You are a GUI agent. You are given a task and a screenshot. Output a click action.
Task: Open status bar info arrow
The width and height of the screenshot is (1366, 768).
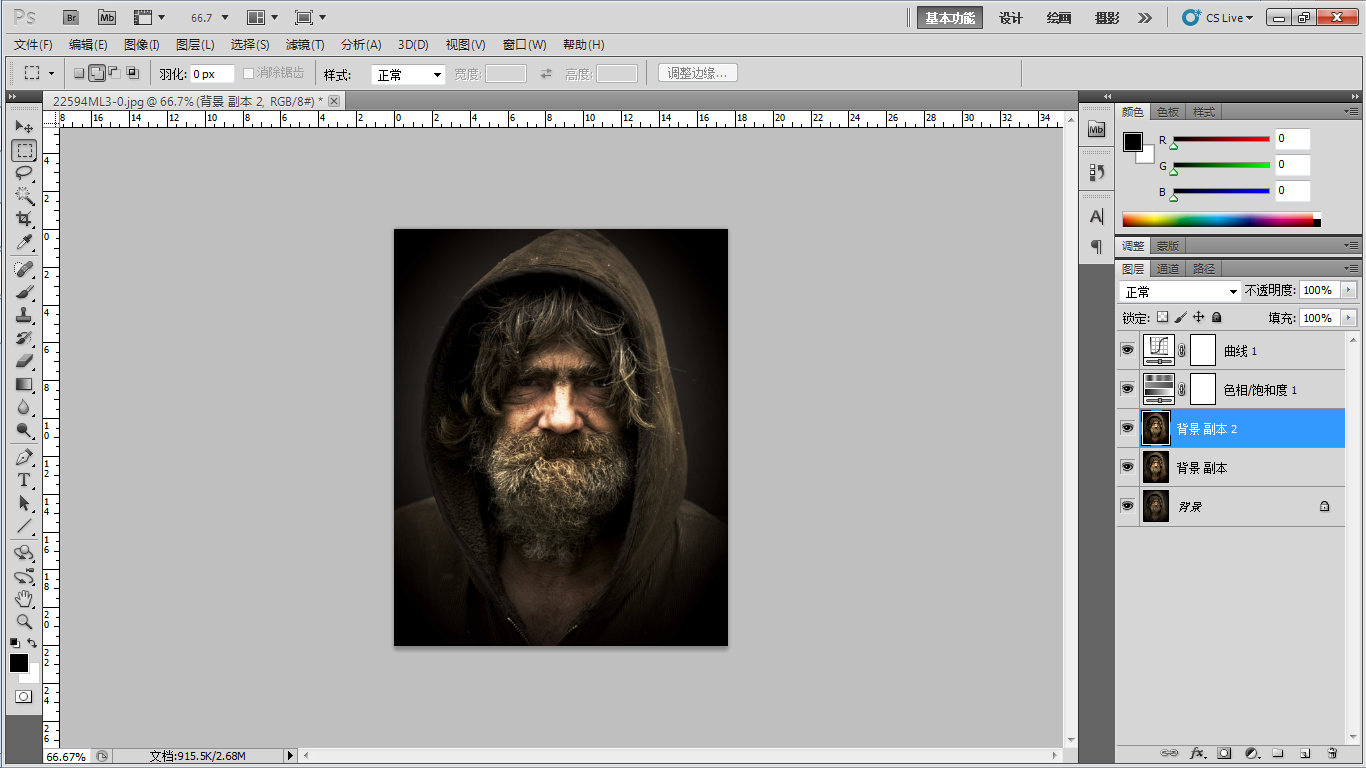pyautogui.click(x=291, y=756)
